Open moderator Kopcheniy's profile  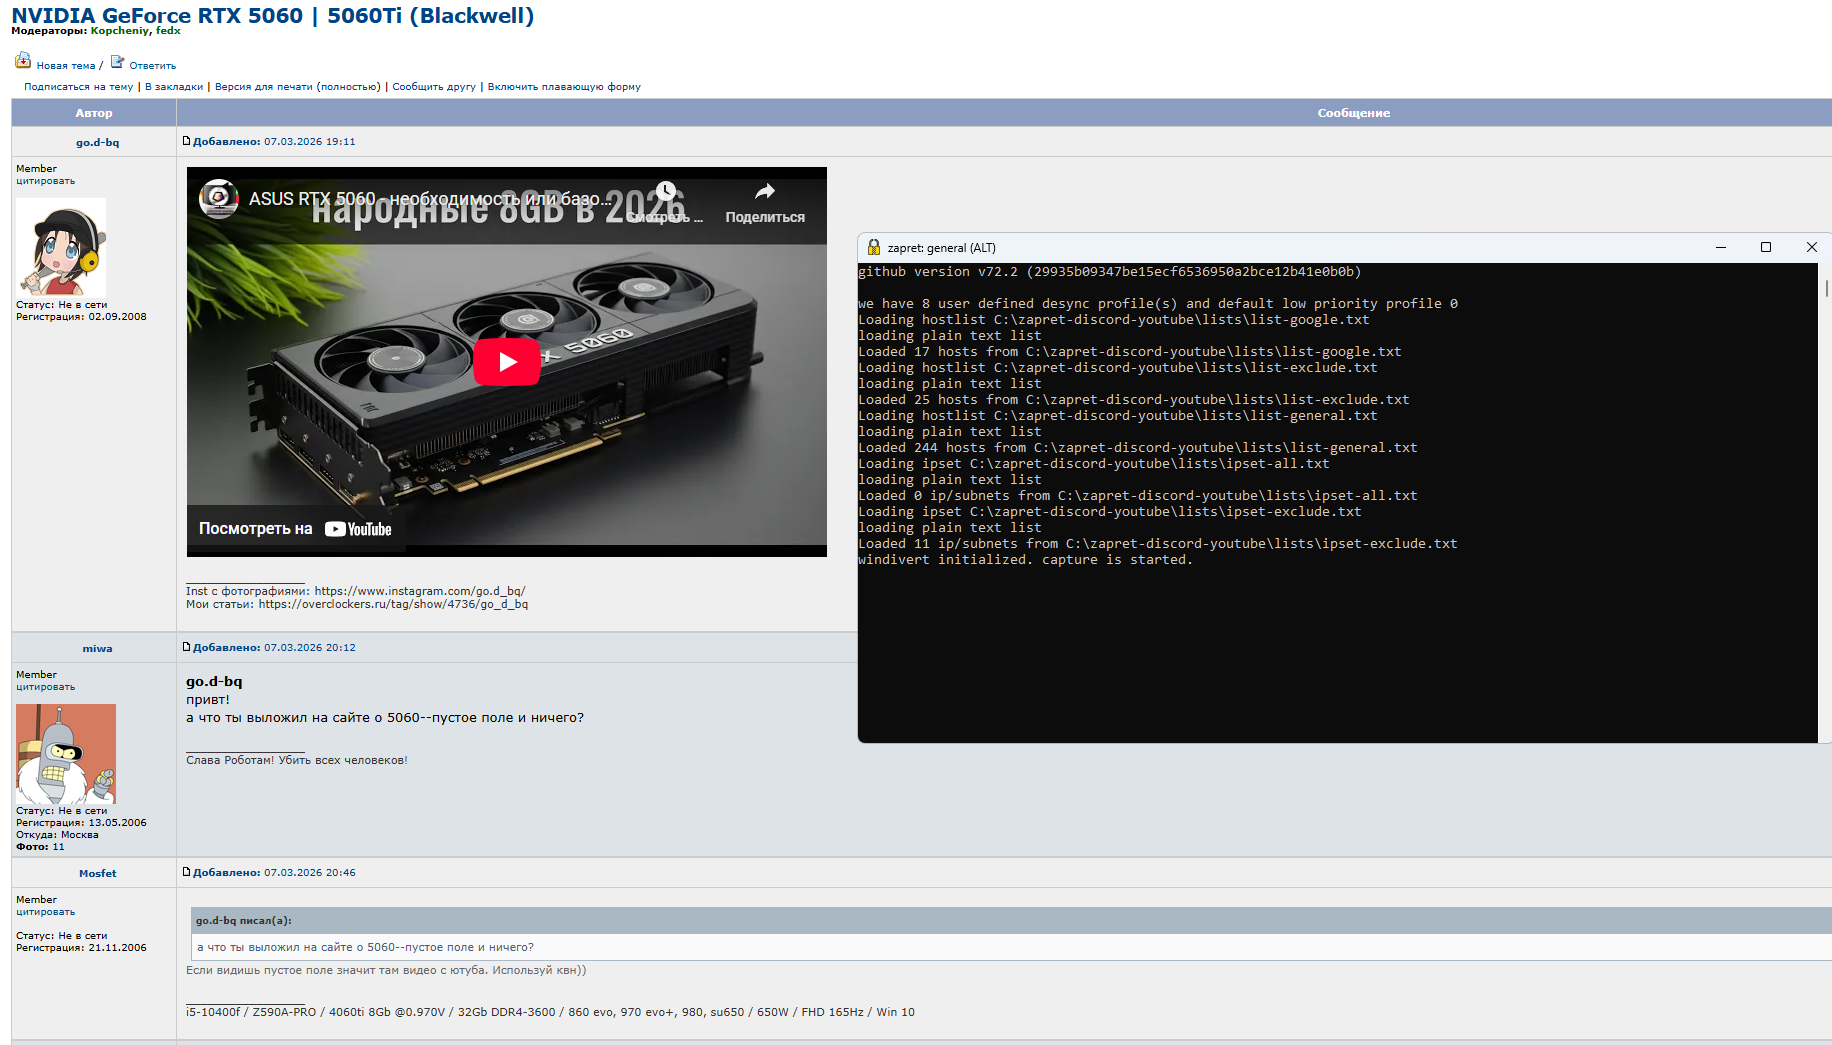(x=120, y=31)
